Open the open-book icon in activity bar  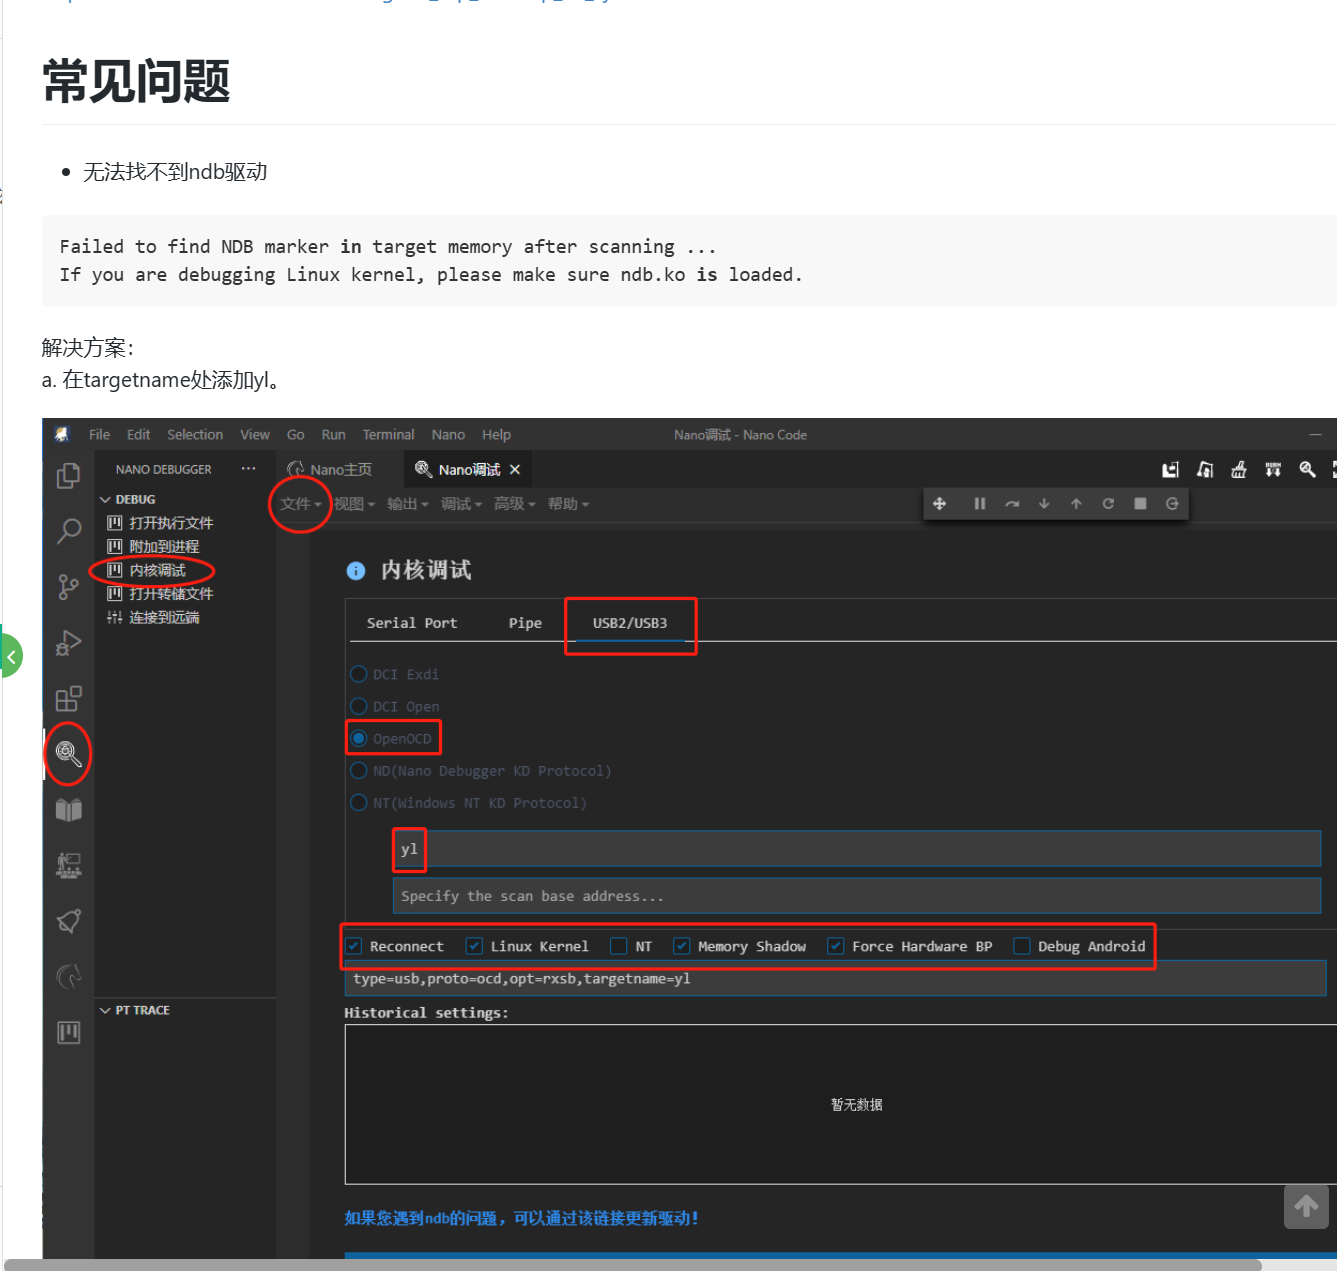(68, 809)
